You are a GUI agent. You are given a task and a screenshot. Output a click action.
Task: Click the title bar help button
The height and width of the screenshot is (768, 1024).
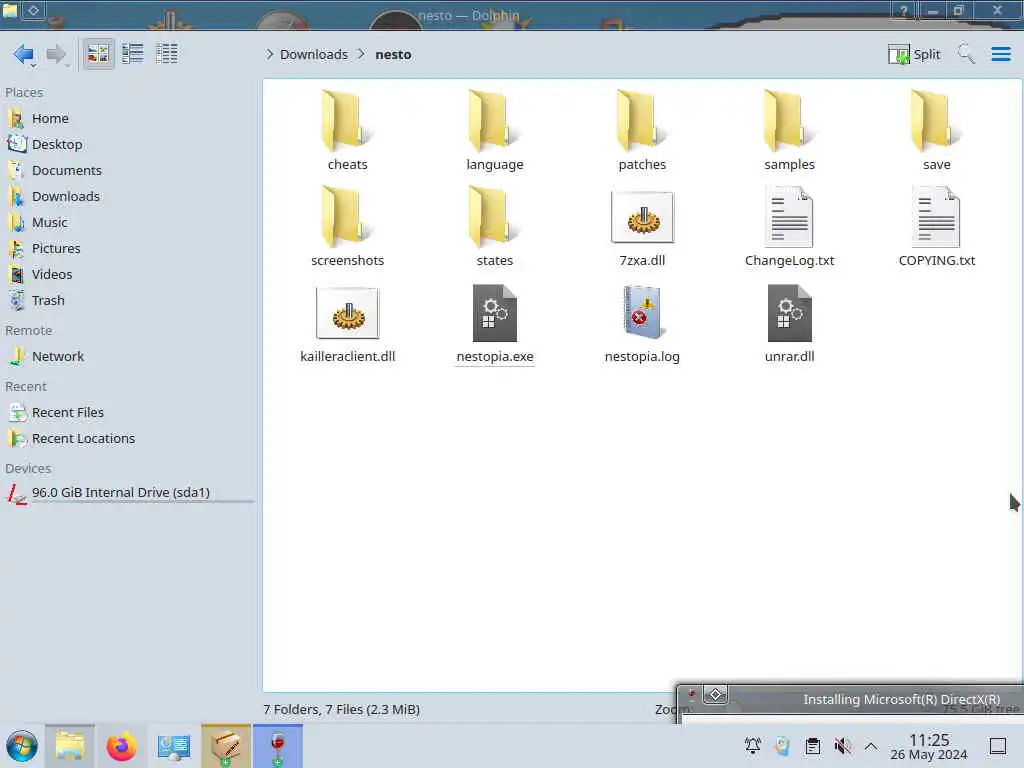coord(903,10)
